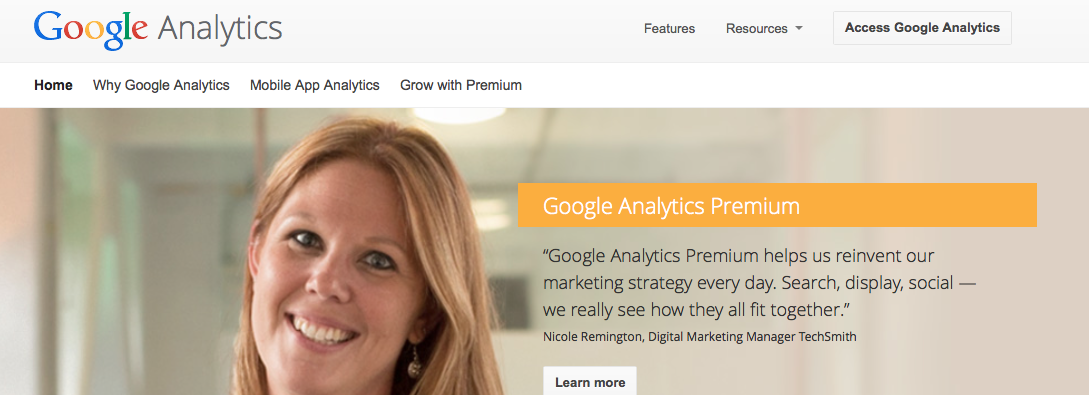Click the orange Google Analytics Premium banner
Viewport: 1089px width, 395px height.
[776, 205]
